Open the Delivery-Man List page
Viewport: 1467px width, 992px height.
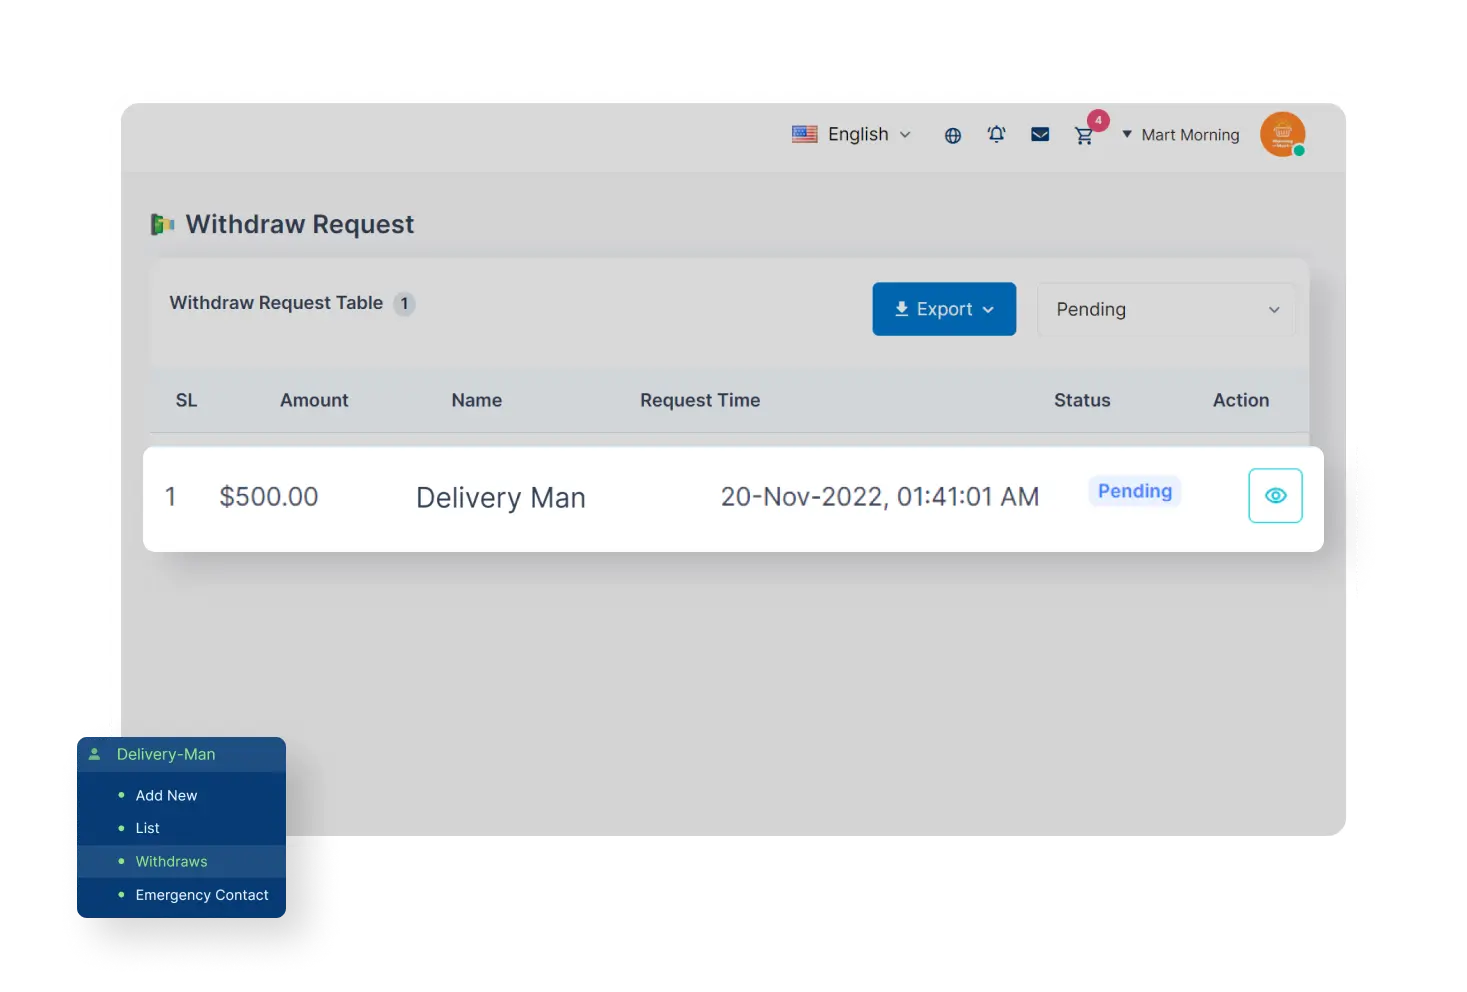pyautogui.click(x=147, y=828)
